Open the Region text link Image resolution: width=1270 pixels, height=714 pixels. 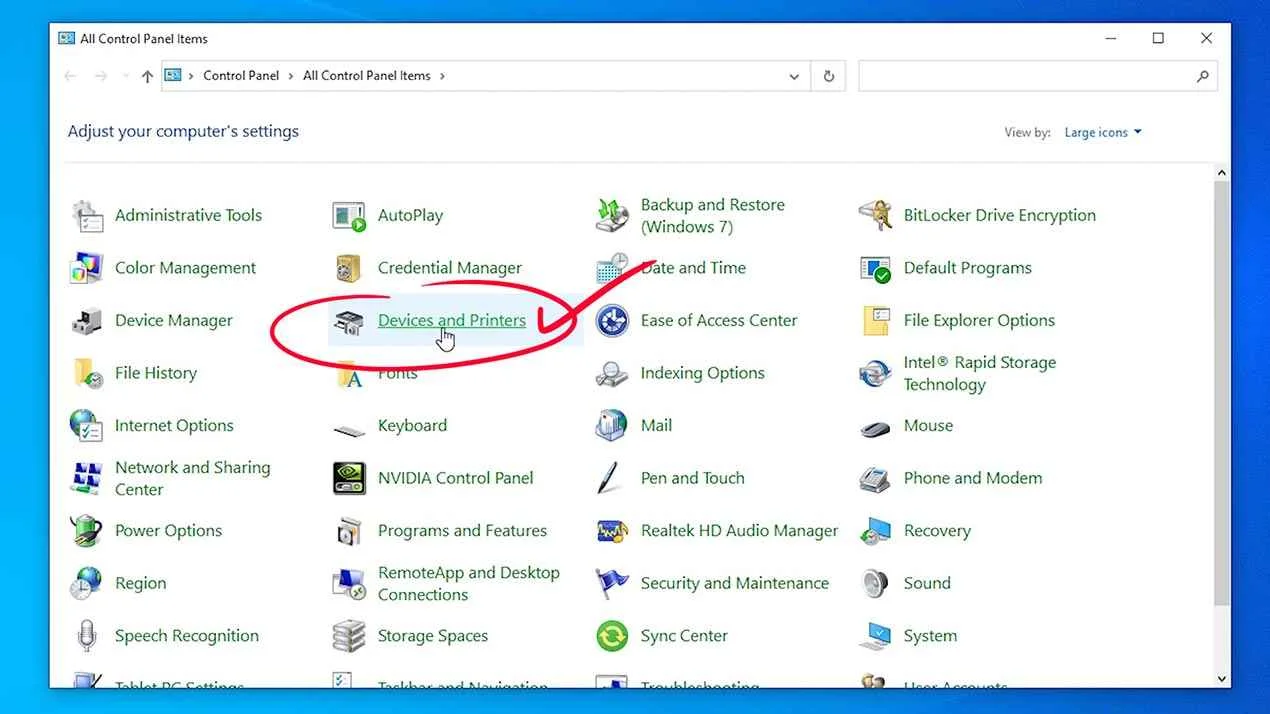click(x=140, y=584)
